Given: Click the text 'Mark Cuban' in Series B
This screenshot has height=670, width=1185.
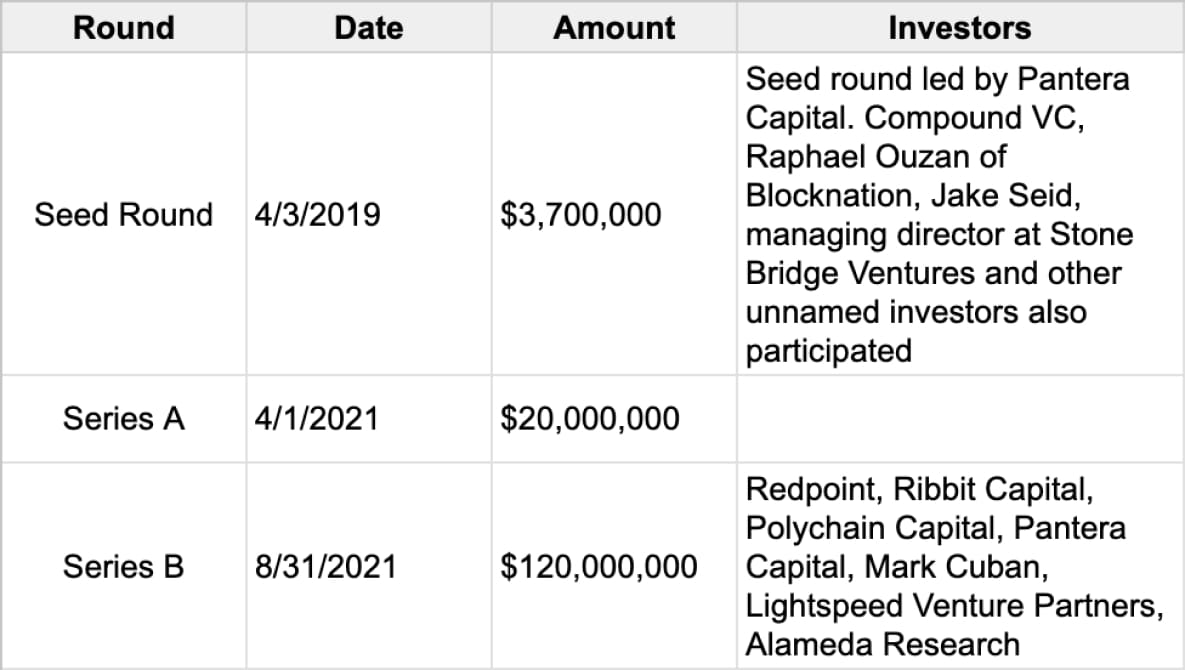Looking at the screenshot, I should [x=954, y=567].
